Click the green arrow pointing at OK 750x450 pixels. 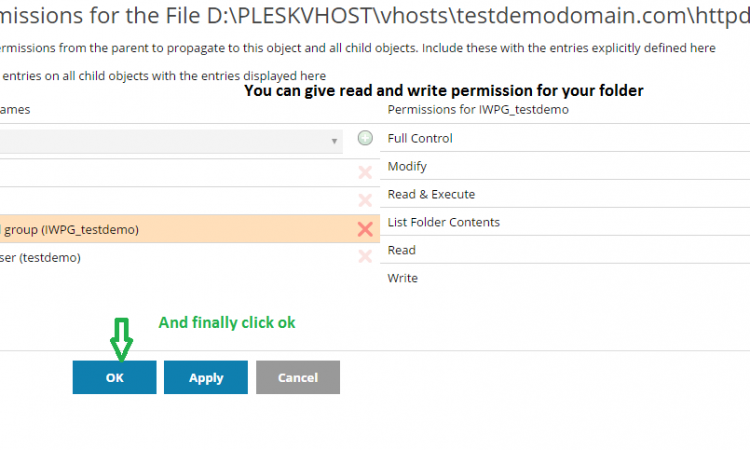121,340
